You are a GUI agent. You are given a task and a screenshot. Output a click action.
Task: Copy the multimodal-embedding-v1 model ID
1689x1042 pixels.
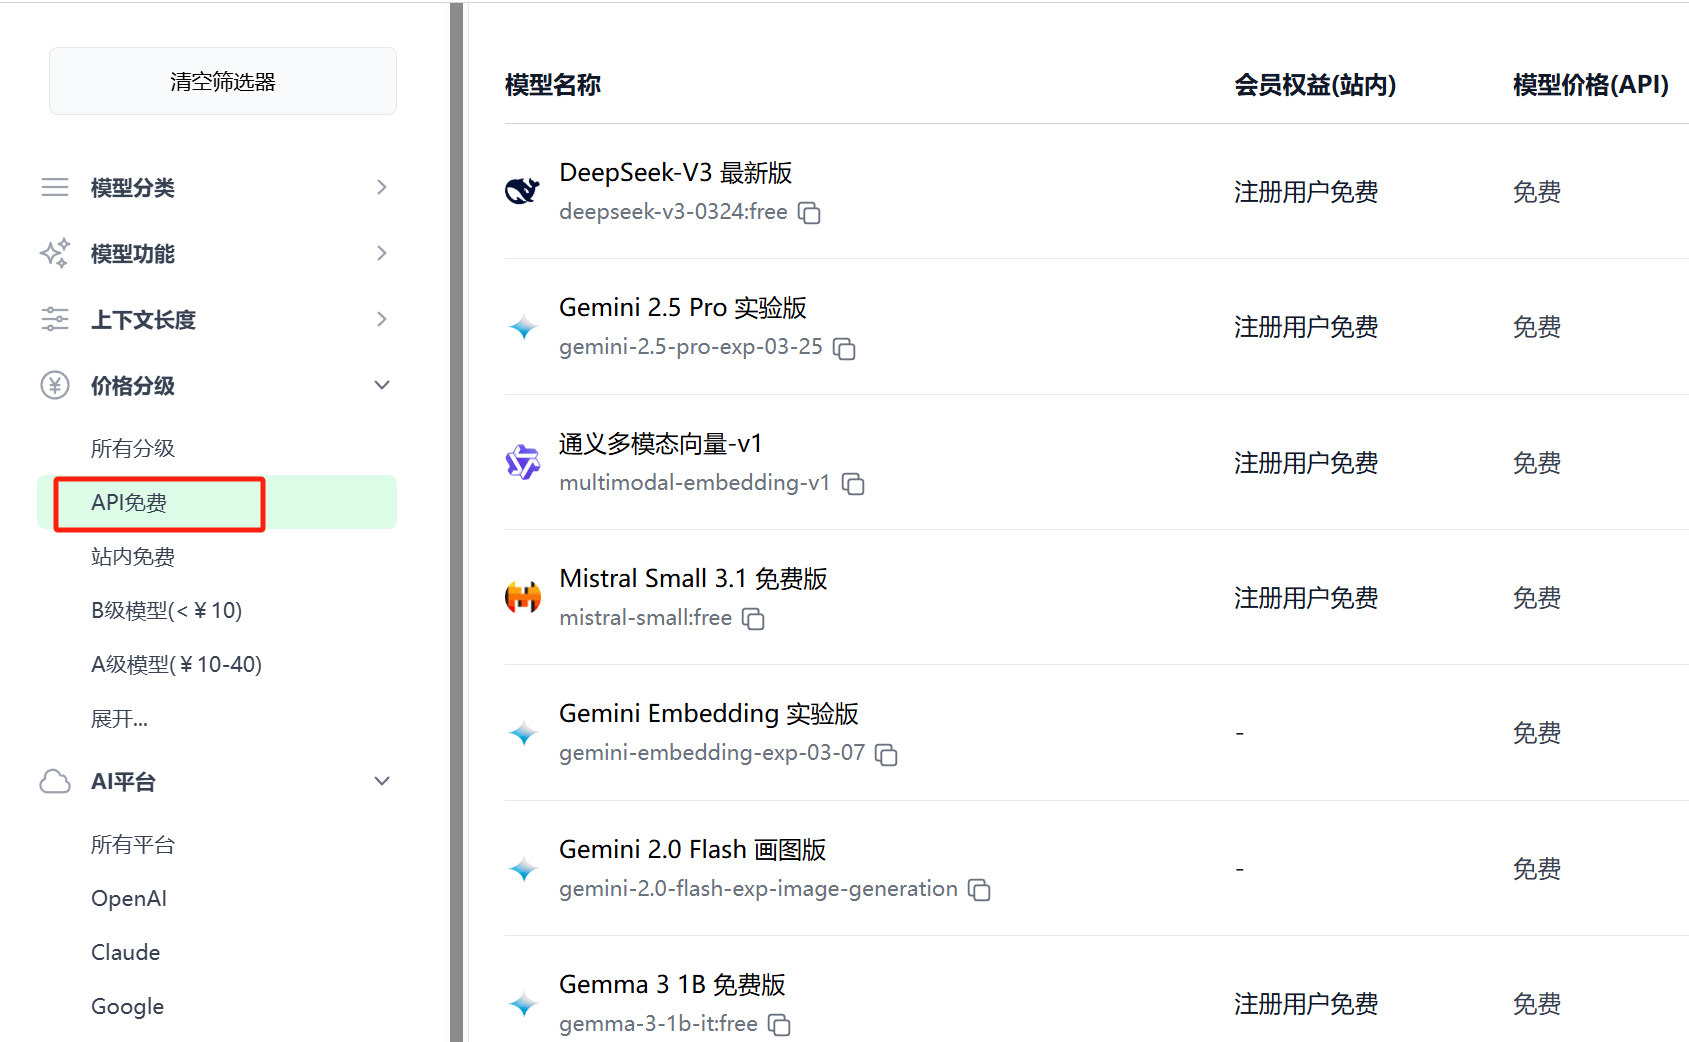point(853,484)
